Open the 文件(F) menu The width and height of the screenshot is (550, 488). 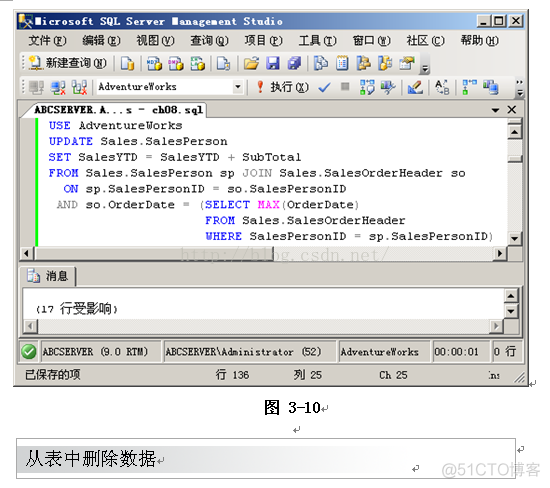(x=47, y=41)
